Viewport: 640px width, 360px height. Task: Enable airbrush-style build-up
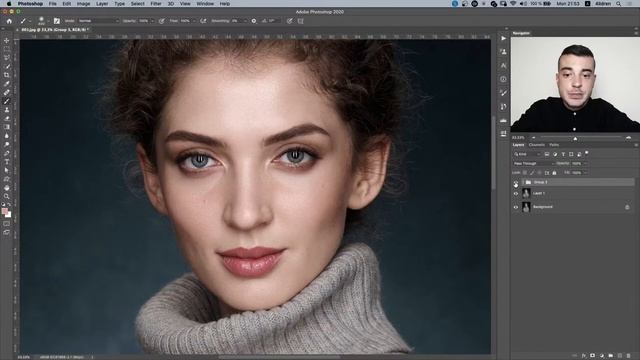[x=203, y=21]
